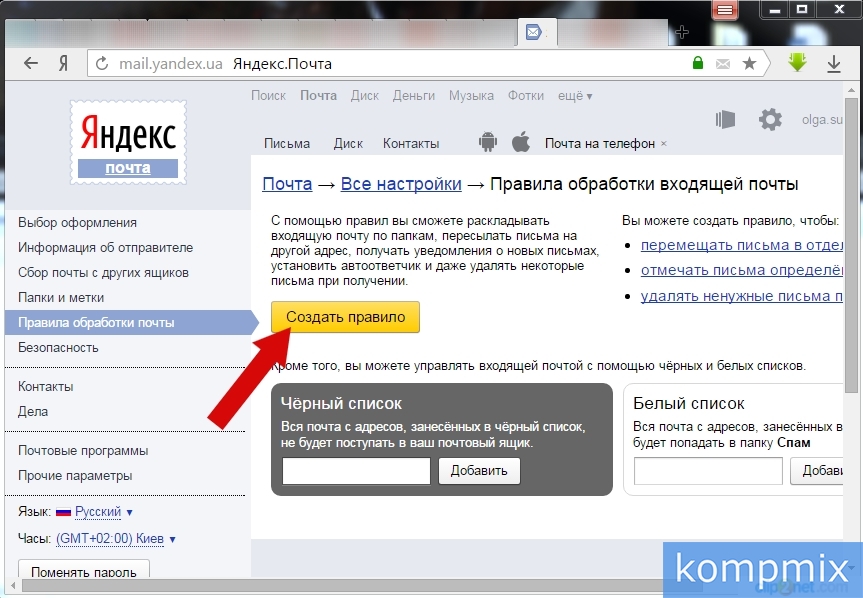Open 'Деньги' in the top service bar
Screen dimensions: 863x598
(414, 96)
